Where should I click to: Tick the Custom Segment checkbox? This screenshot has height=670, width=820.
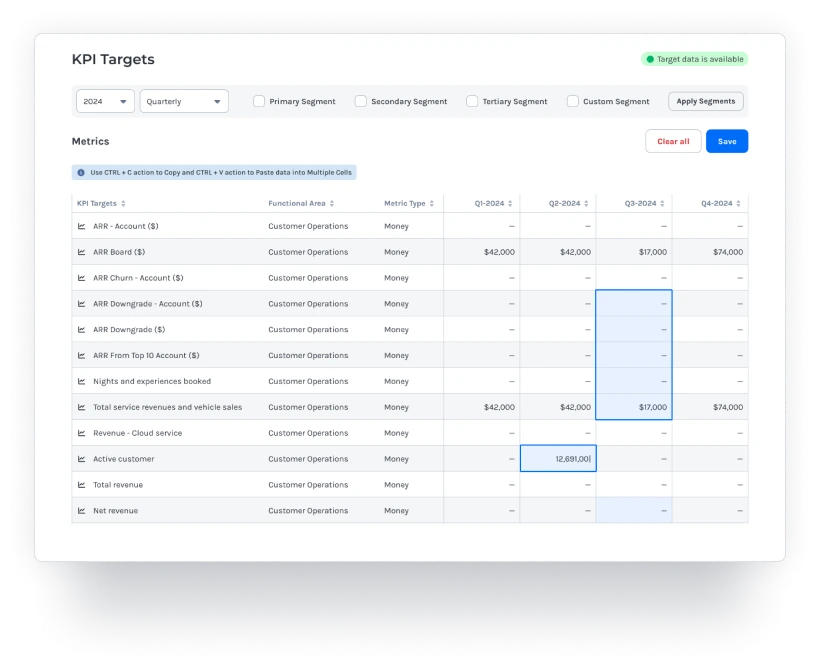point(573,101)
